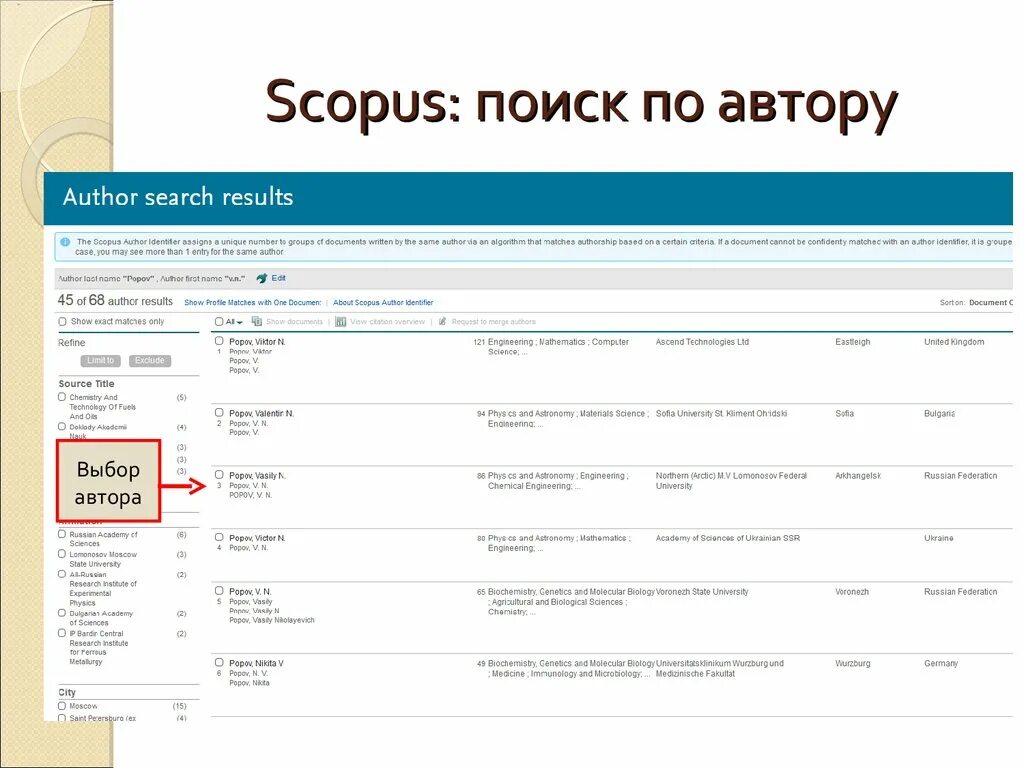Screen dimensions: 1024x768
Task: Open author profile Popov, Victor N.
Action: [x=257, y=538]
